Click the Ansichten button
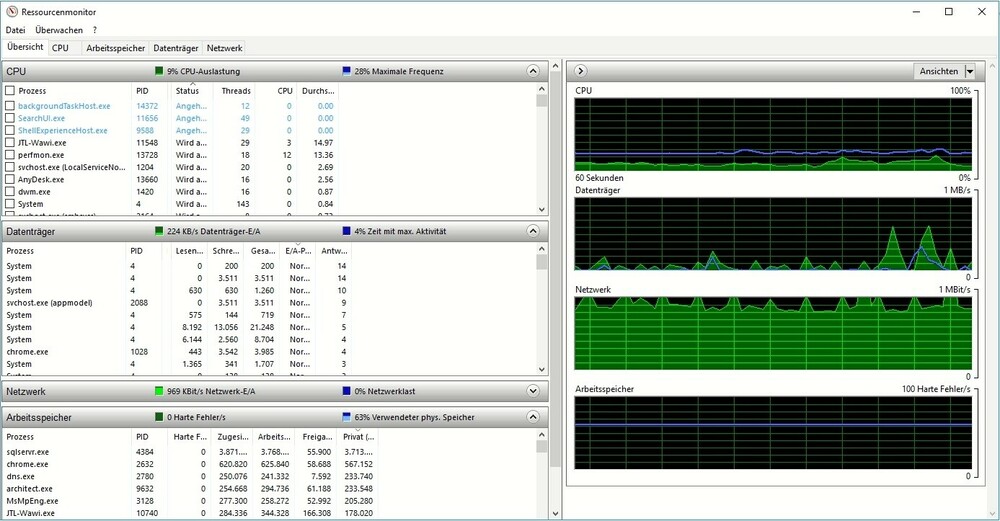This screenshot has height=521, width=1000. (938, 71)
